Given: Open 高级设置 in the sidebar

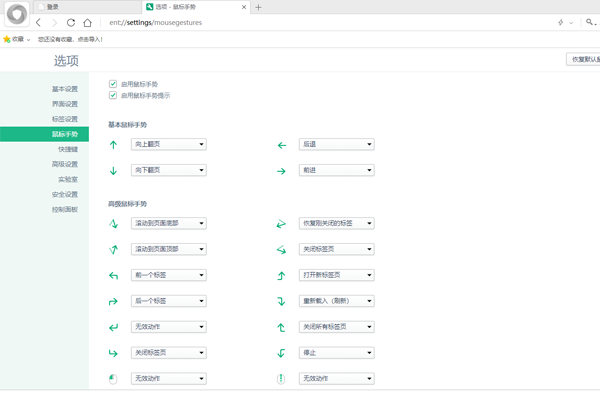Looking at the screenshot, I should click(65, 164).
